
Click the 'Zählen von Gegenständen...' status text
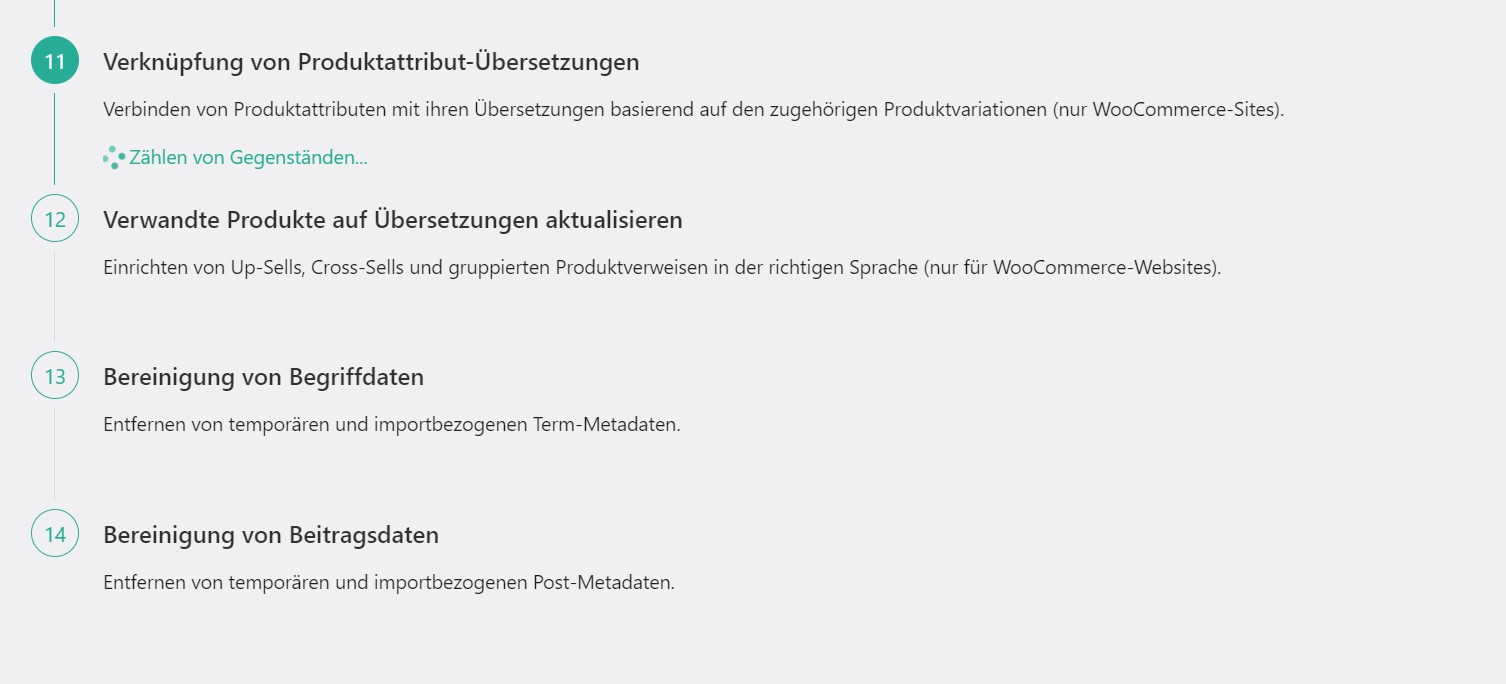tap(248, 158)
